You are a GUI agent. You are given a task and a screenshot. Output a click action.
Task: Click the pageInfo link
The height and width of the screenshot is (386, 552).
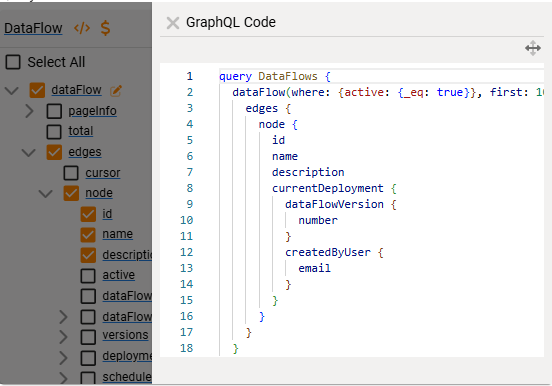92,111
